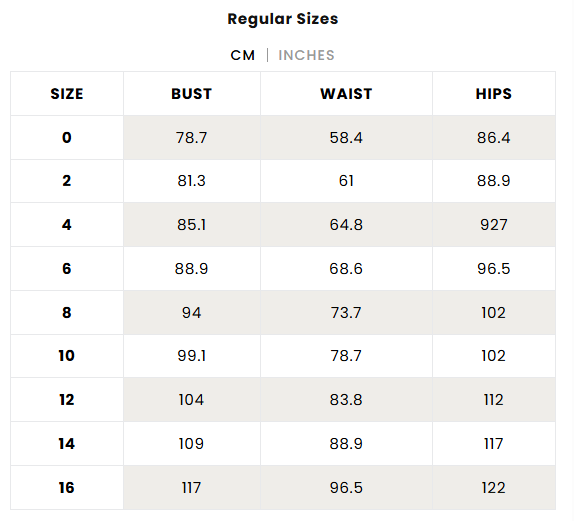
Task: Click the 927 hips value for size 4
Action: coord(494,224)
